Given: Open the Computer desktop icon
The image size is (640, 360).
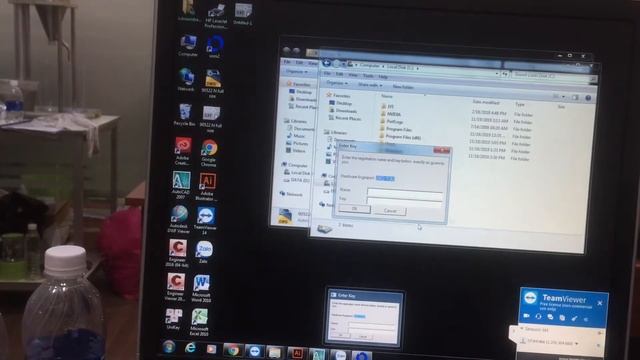Looking at the screenshot, I should coord(188,46).
